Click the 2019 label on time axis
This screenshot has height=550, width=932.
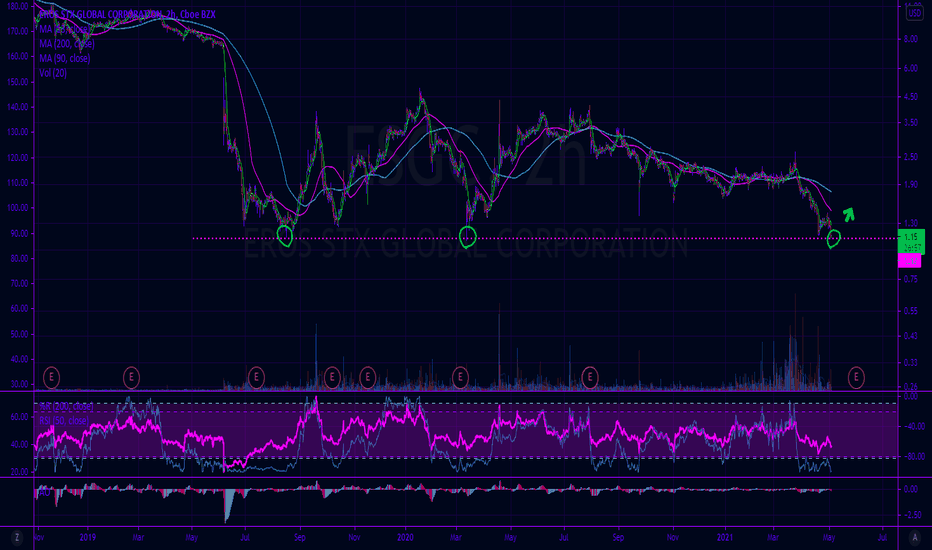(x=87, y=538)
